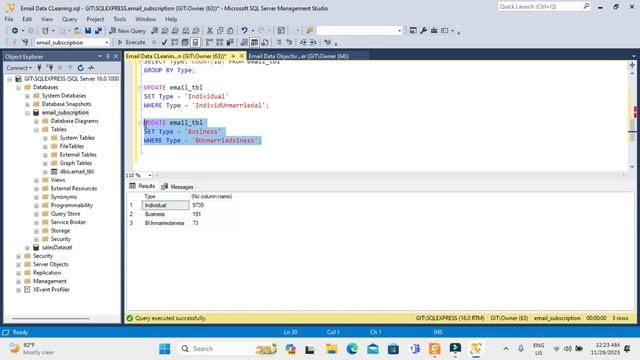The image size is (640, 360).
Task: Open the View menu
Action: click(x=47, y=19)
